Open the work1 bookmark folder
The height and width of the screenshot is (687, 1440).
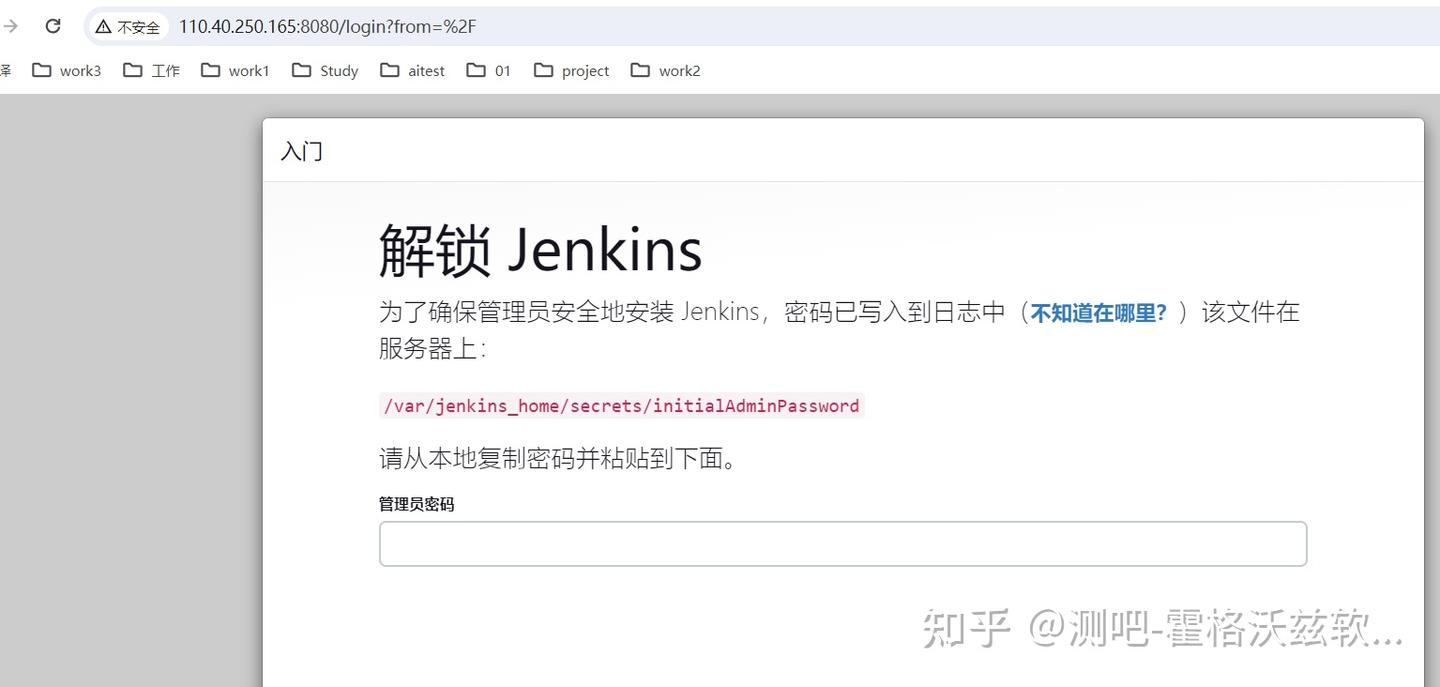click(236, 70)
